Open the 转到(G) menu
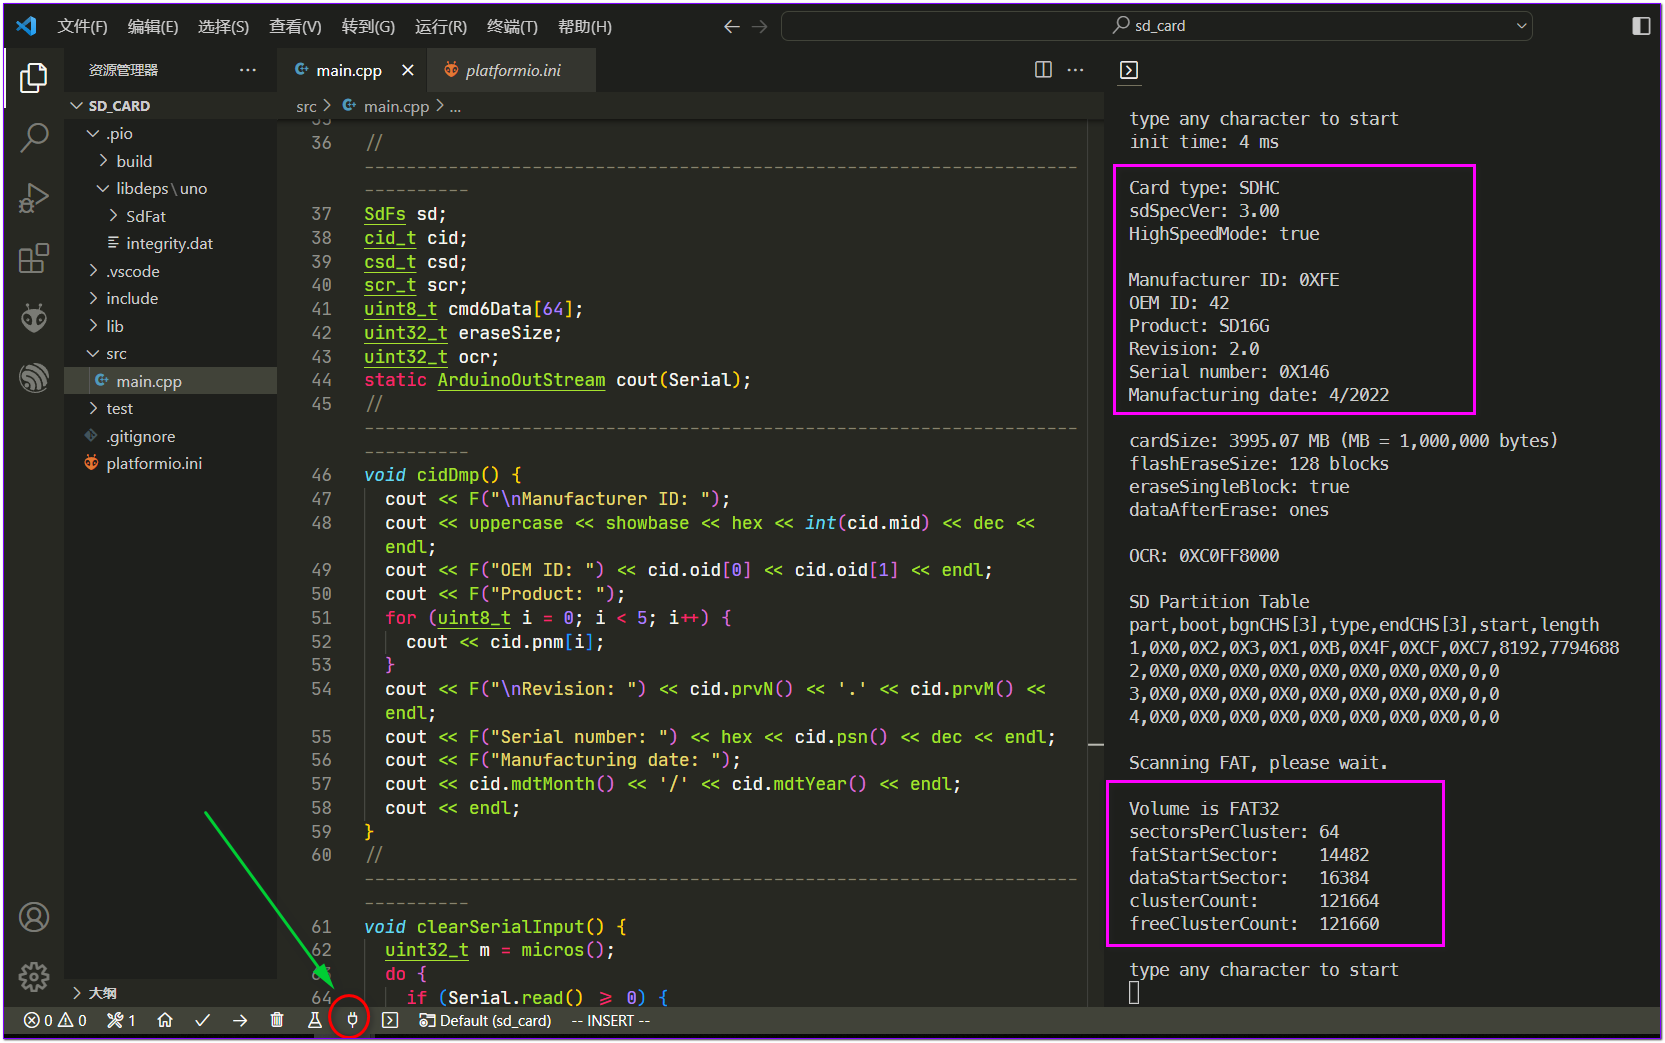Screen dimensions: 1665x1043 369,27
